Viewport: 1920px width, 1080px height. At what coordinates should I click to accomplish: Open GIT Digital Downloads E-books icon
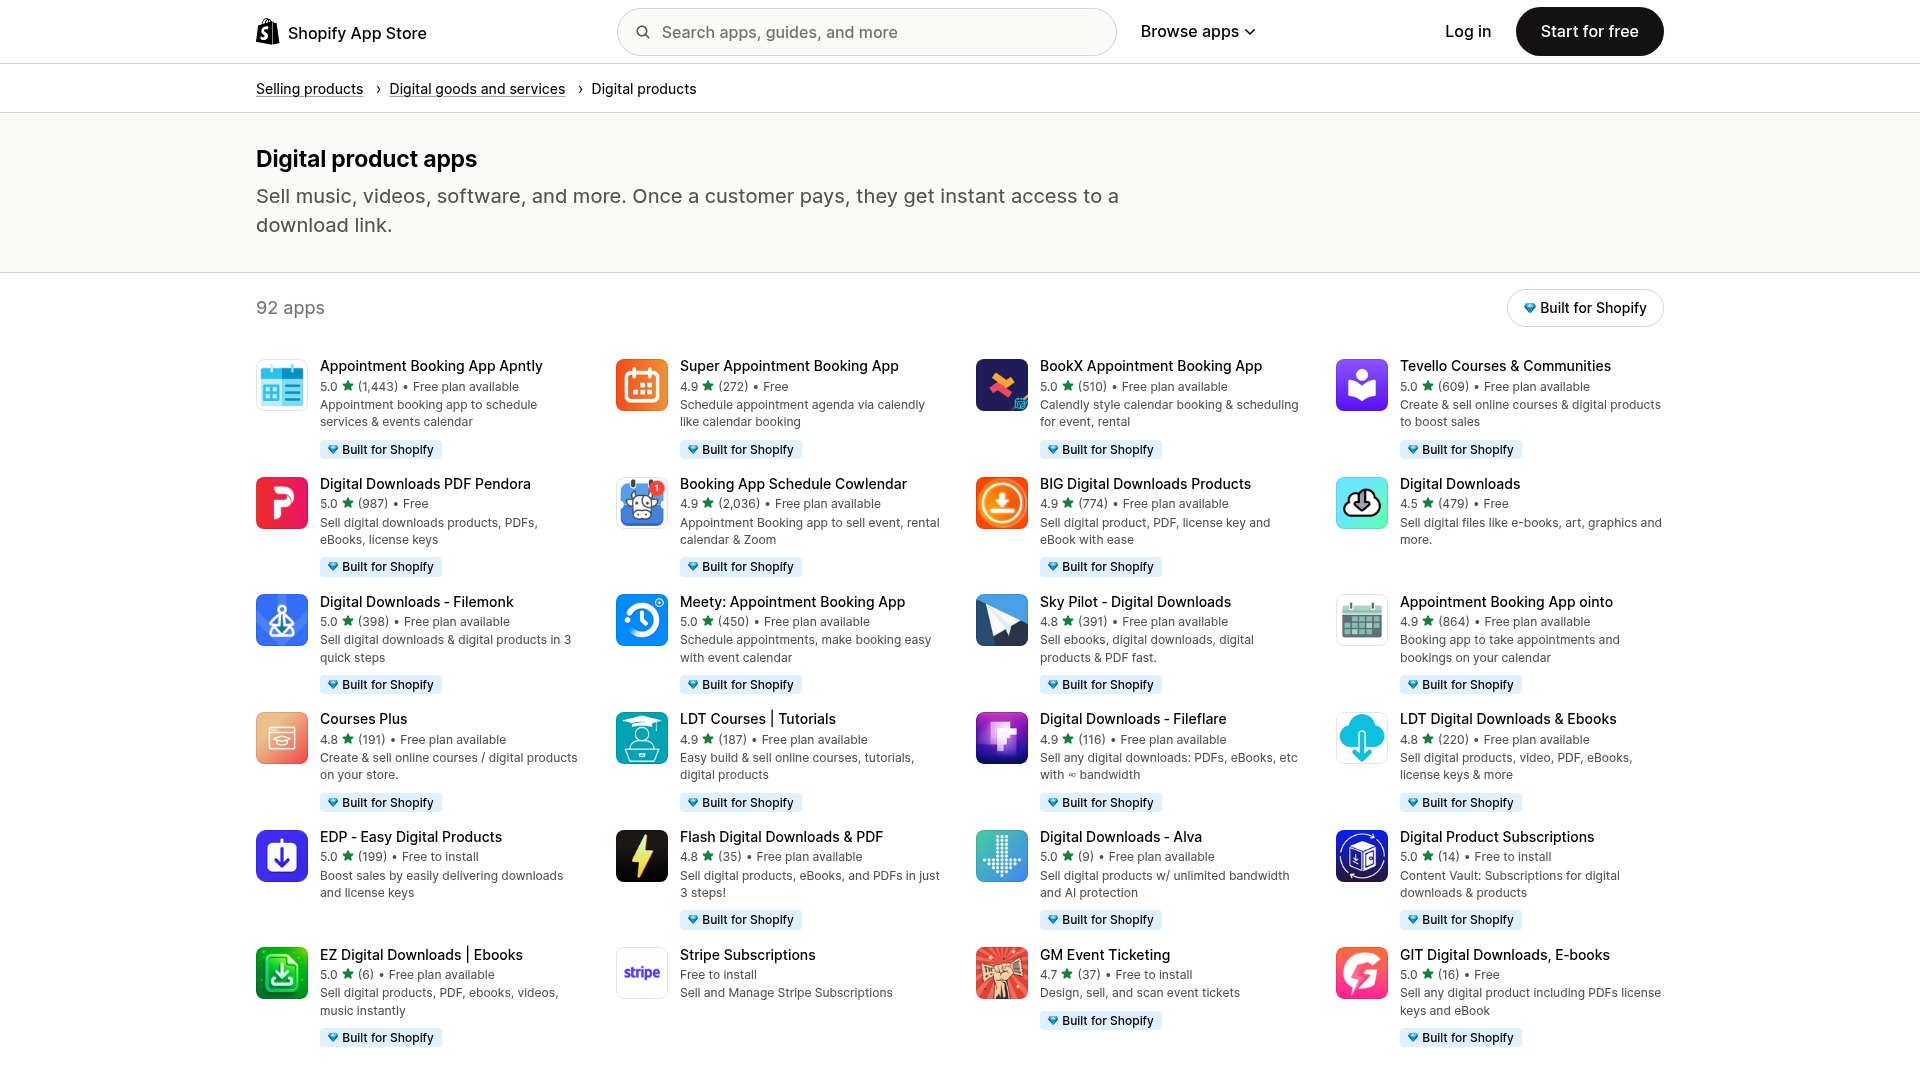point(1362,973)
